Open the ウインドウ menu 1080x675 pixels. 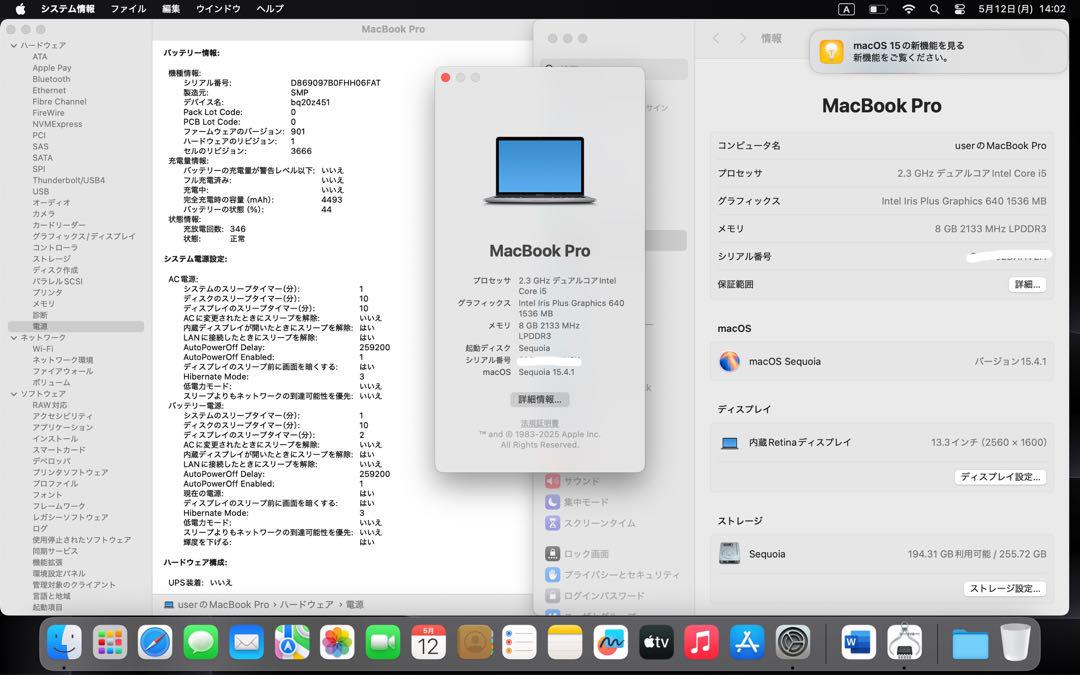(x=218, y=9)
